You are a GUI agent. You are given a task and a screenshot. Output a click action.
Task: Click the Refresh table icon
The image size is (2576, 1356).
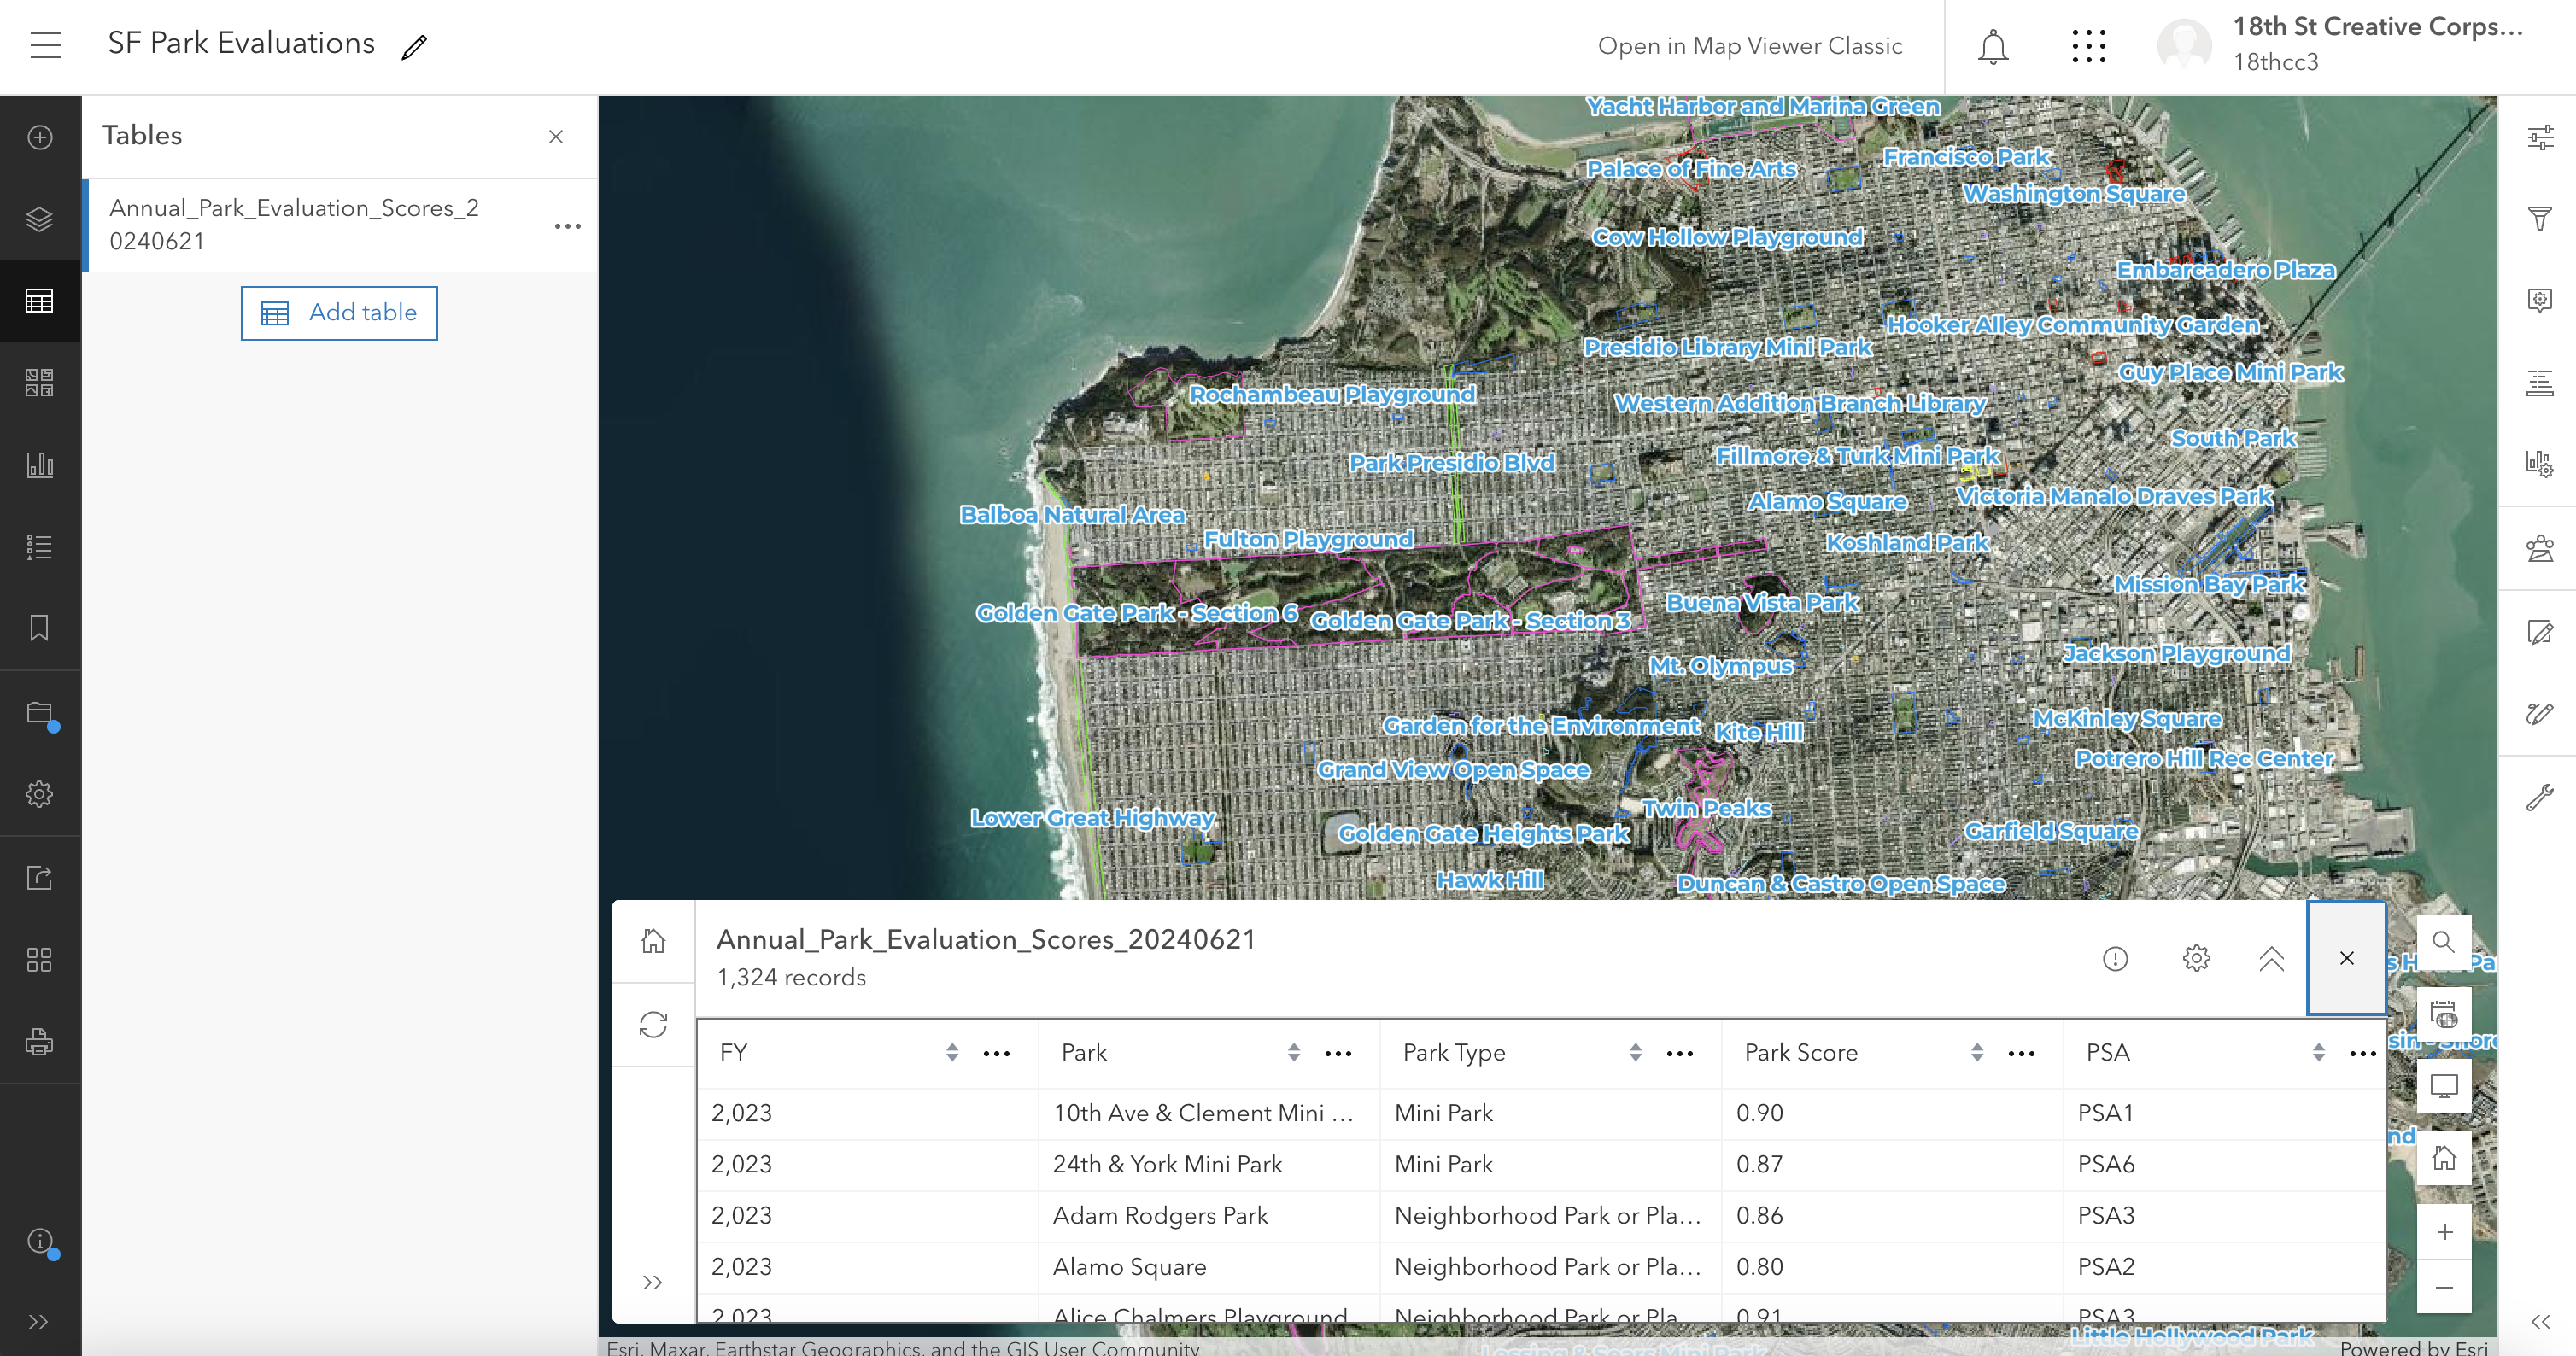653,1025
